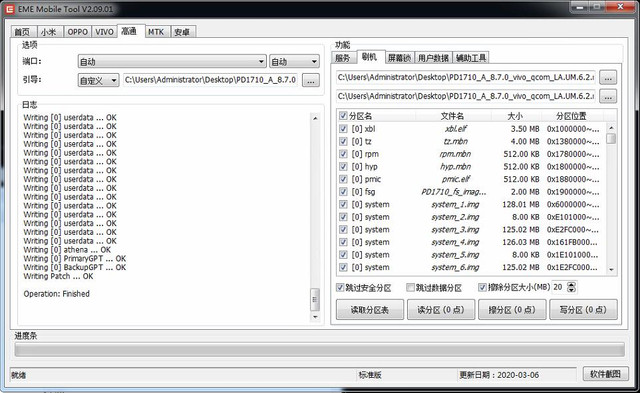This screenshot has height=393, width=640.
Task: Switch to the 用户数据 tab
Action: pos(433,58)
